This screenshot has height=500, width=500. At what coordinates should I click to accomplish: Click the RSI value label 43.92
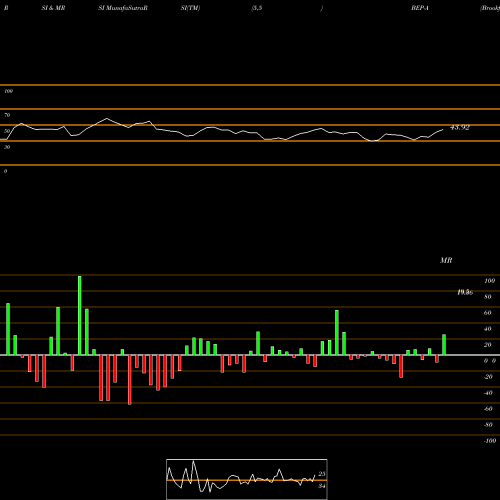[x=460, y=127]
